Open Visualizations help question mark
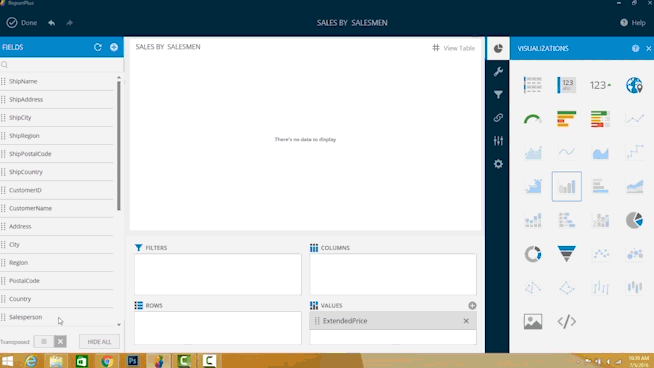This screenshot has height=368, width=654. click(635, 48)
